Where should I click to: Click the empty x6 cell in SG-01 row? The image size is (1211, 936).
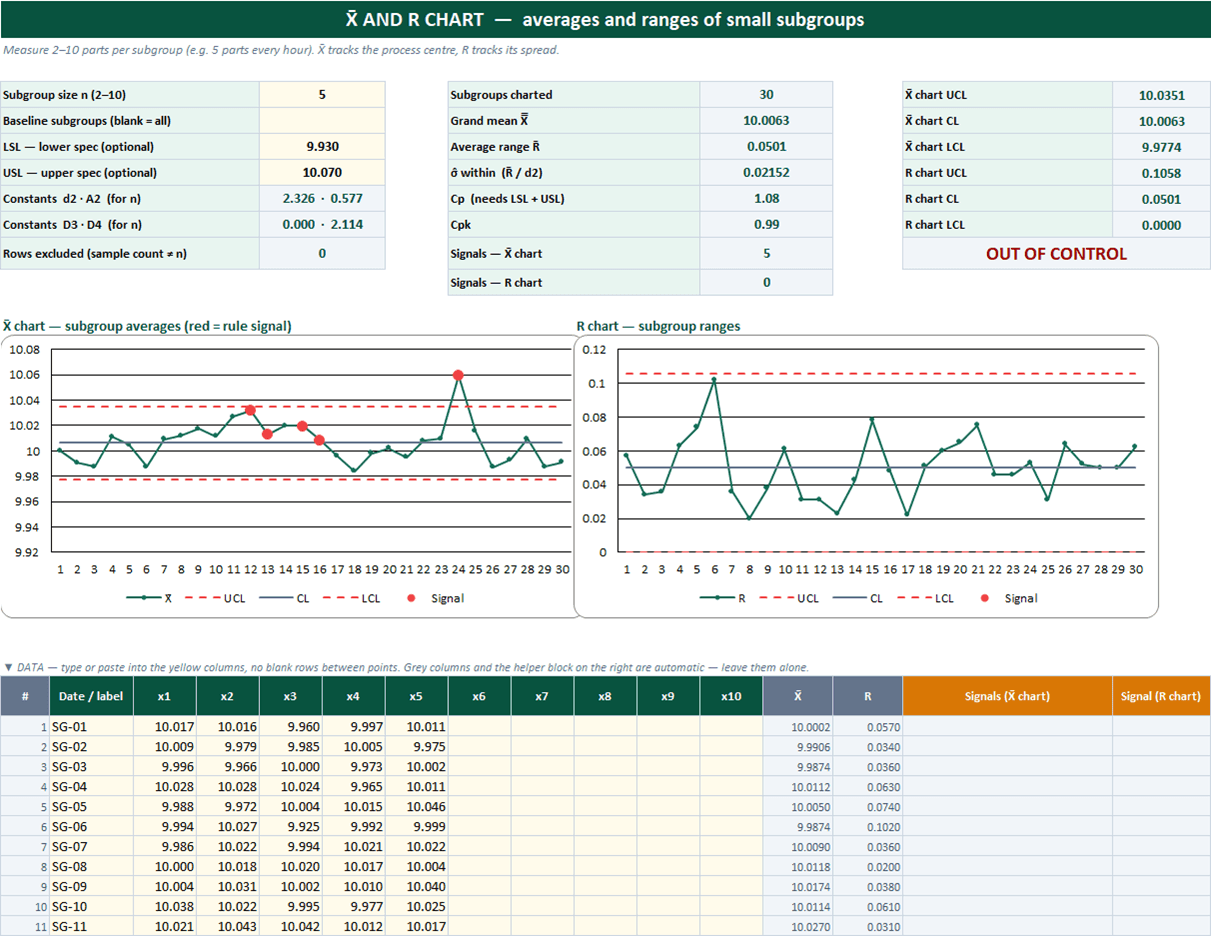tap(479, 727)
